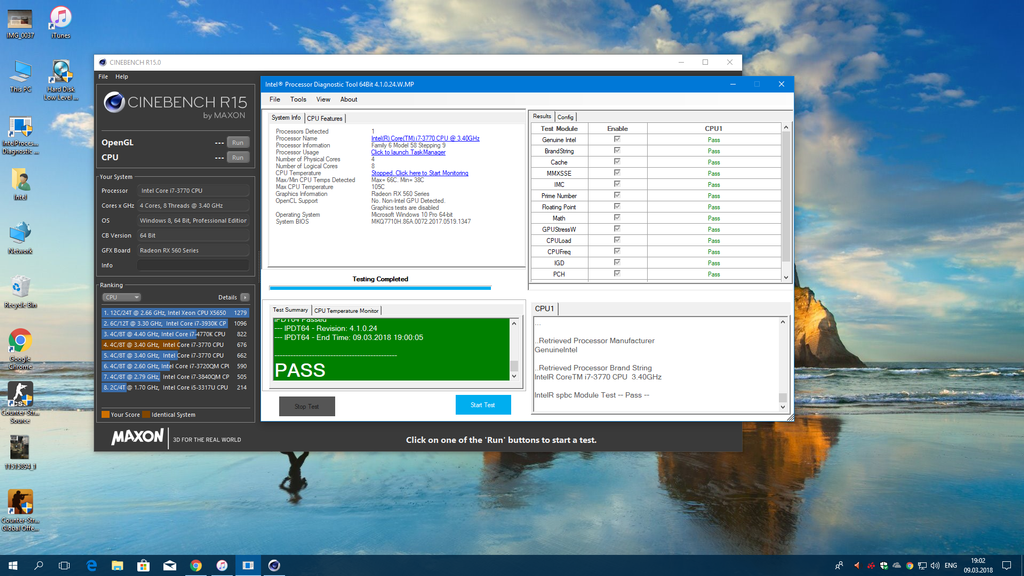Toggle the IMC test checkbox
Screen dimensions: 1024x576
coord(616,184)
